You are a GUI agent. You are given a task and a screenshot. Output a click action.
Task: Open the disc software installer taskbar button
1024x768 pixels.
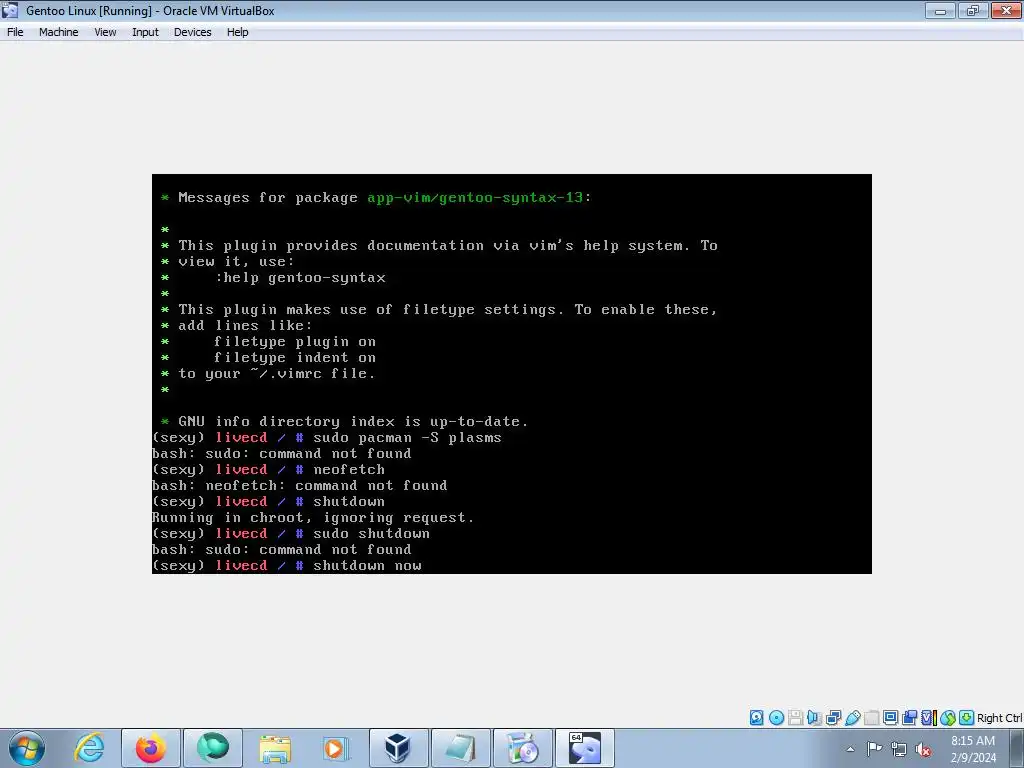tap(522, 748)
